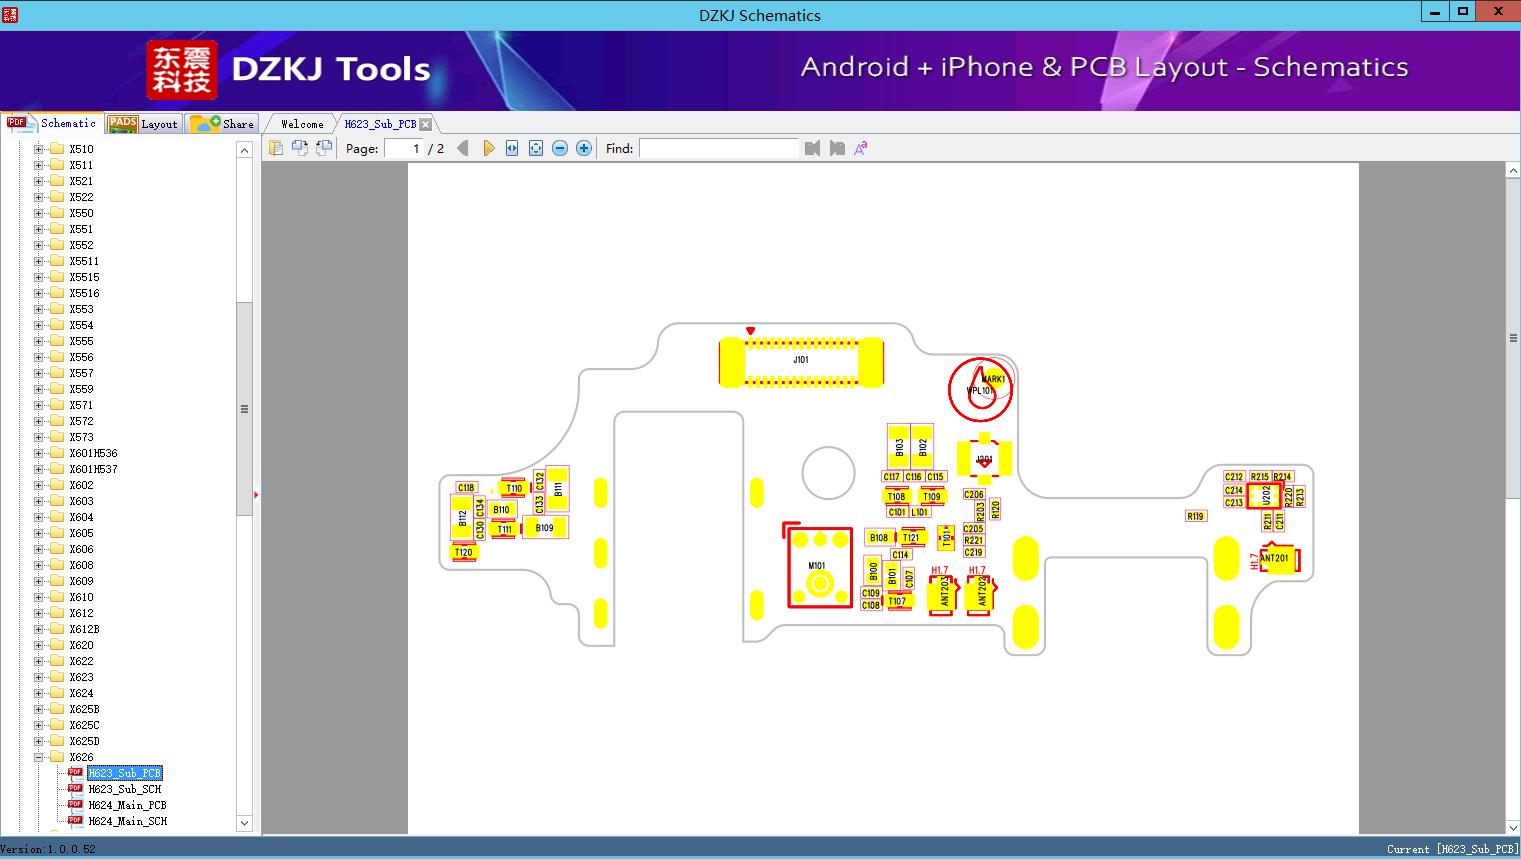Image resolution: width=1521 pixels, height=859 pixels.
Task: Collapse the X626 folder
Action: 39,757
